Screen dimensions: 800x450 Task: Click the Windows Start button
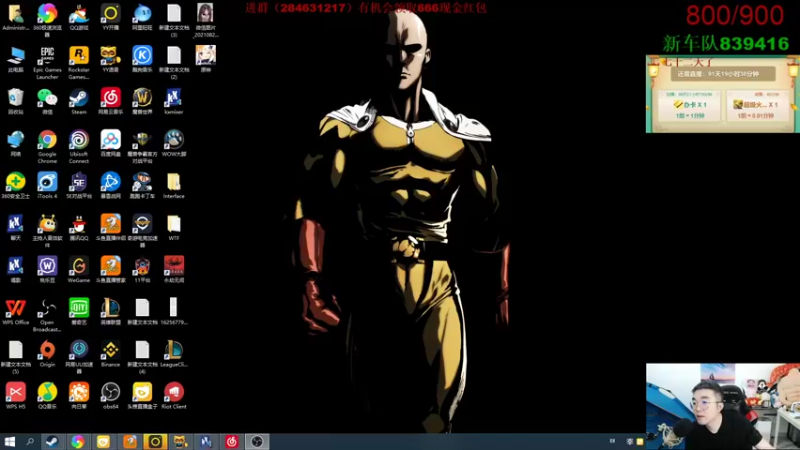(x=10, y=441)
